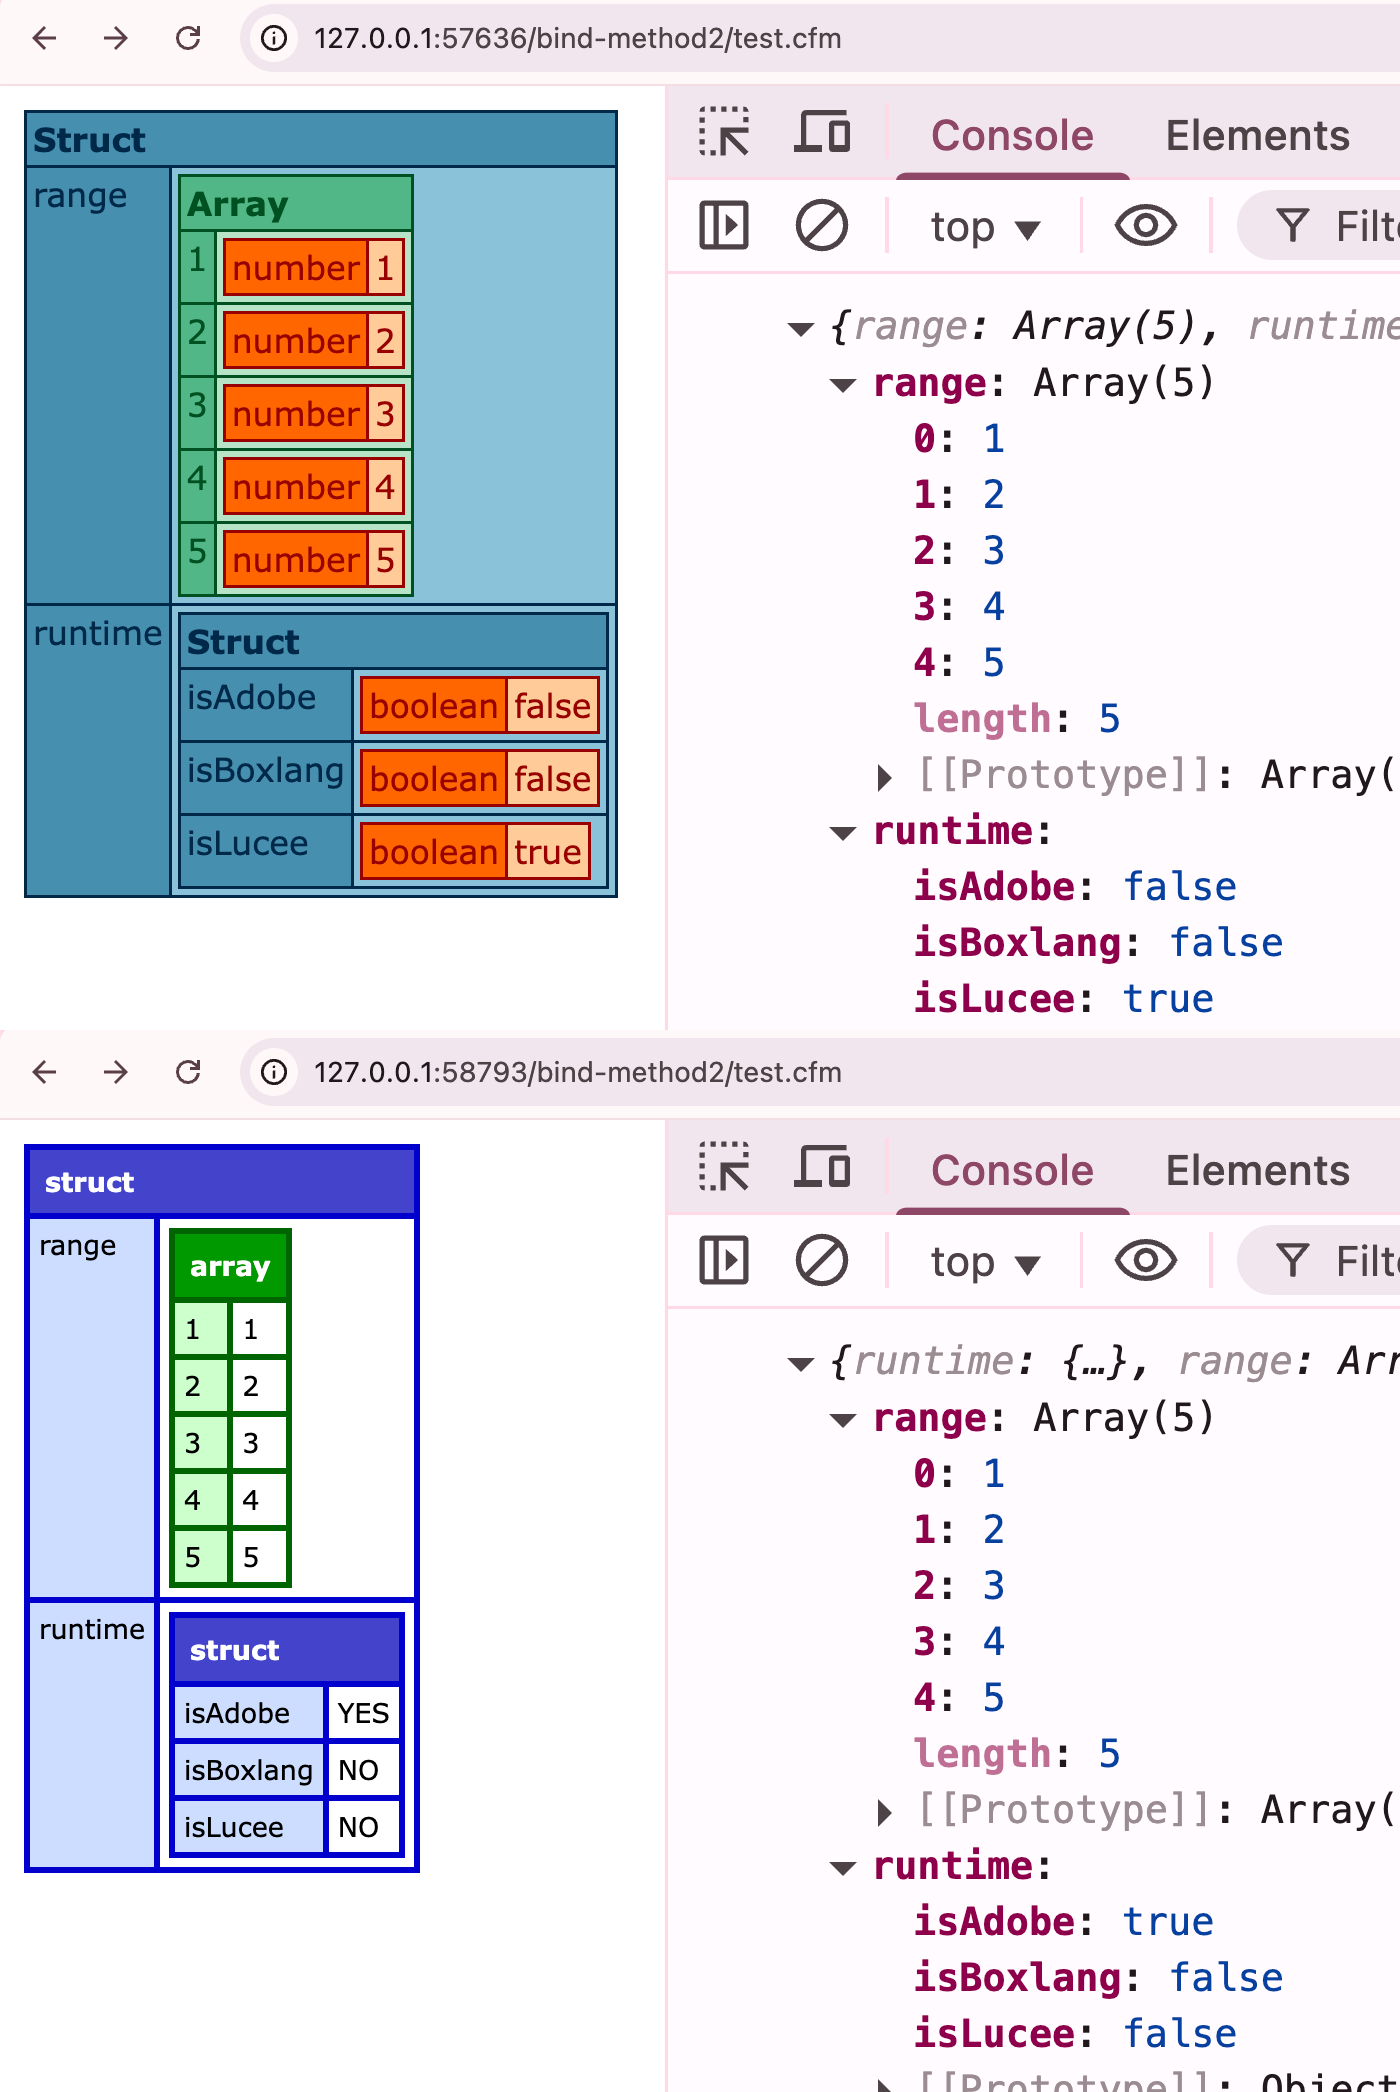This screenshot has height=2092, width=1400.
Task: Open site info icon in bottom address bar
Action: (274, 1072)
